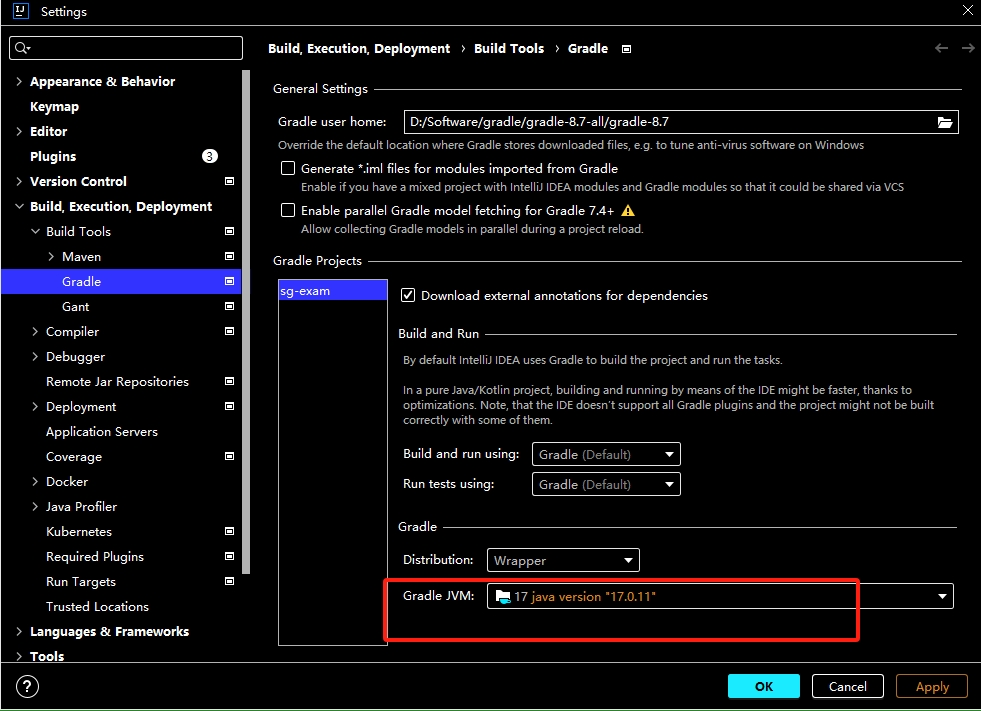Expand the Debugger node

(35, 357)
